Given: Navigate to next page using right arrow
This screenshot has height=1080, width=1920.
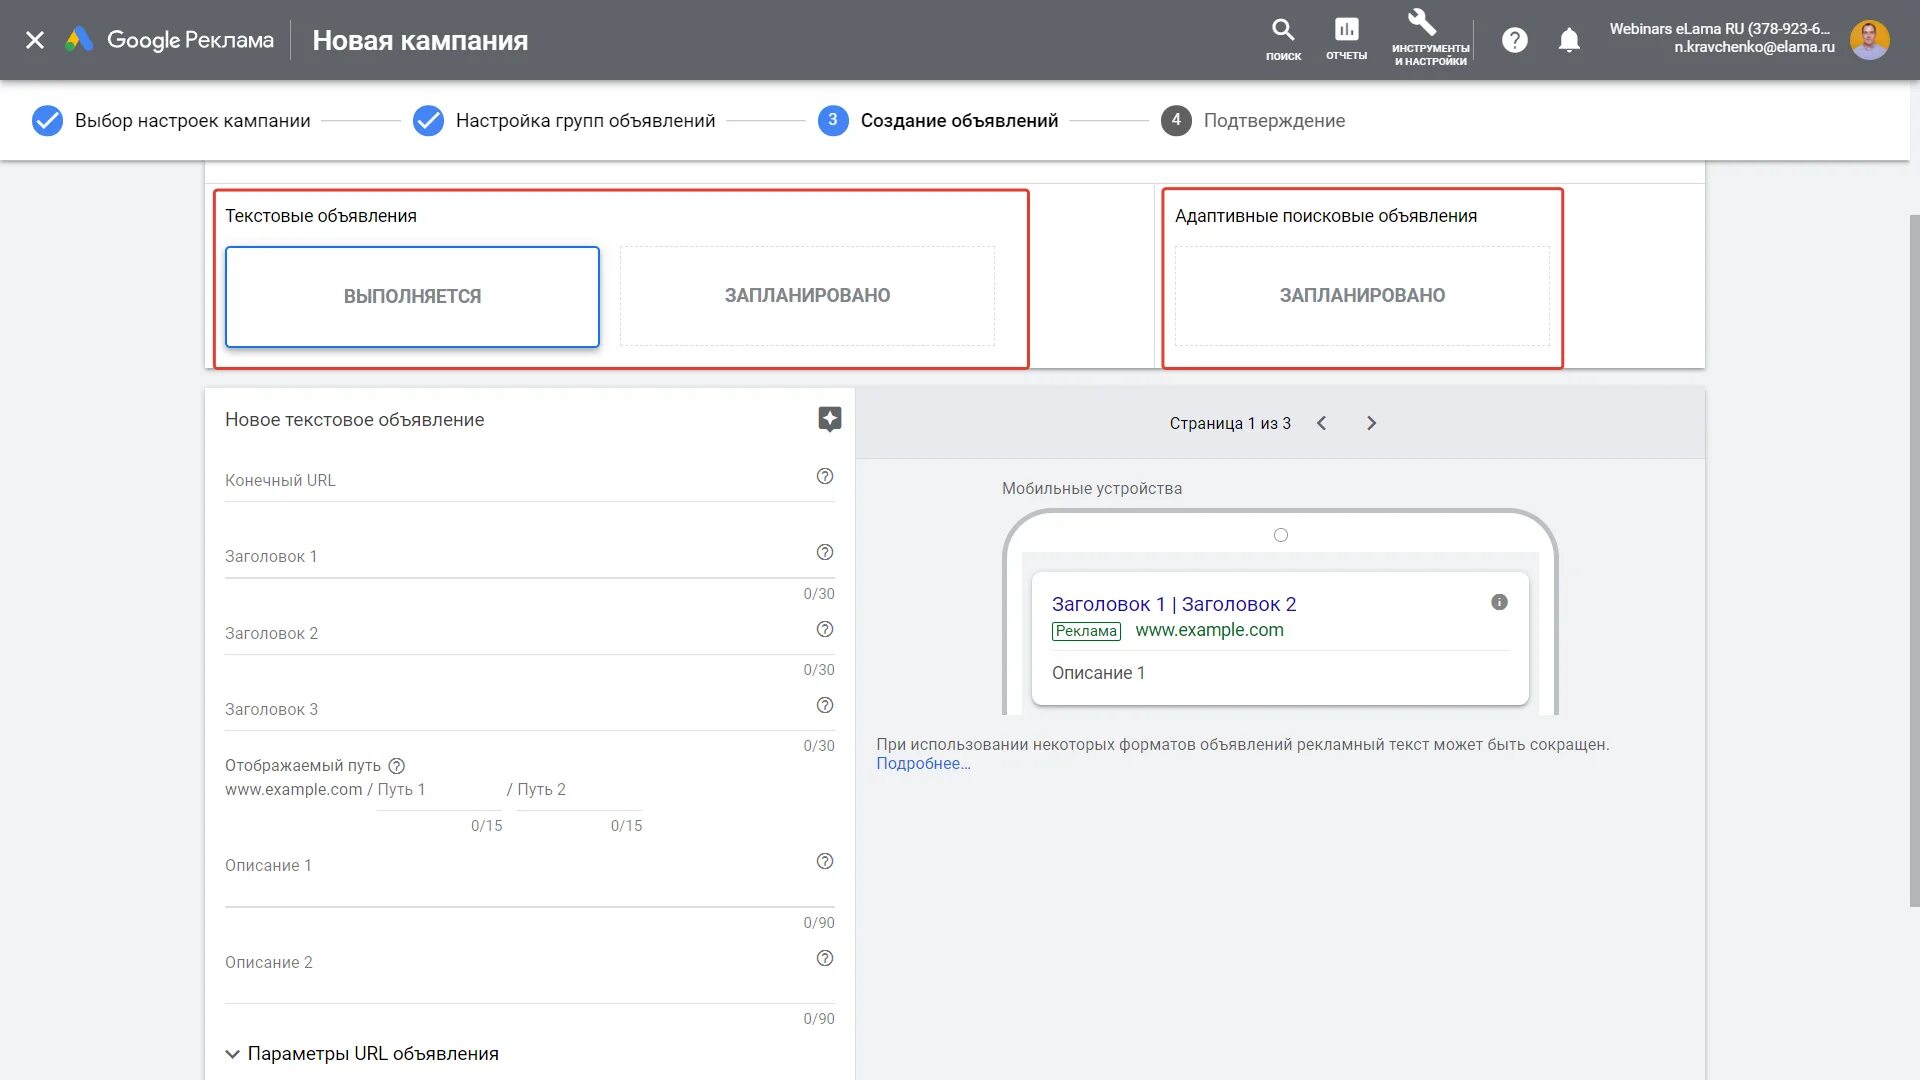Looking at the screenshot, I should [x=1371, y=423].
